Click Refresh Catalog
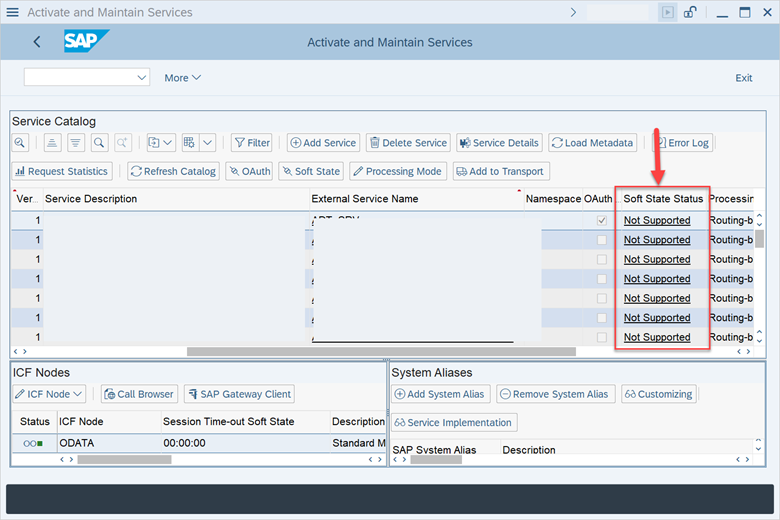Screen dimensions: 780x520 (173, 171)
